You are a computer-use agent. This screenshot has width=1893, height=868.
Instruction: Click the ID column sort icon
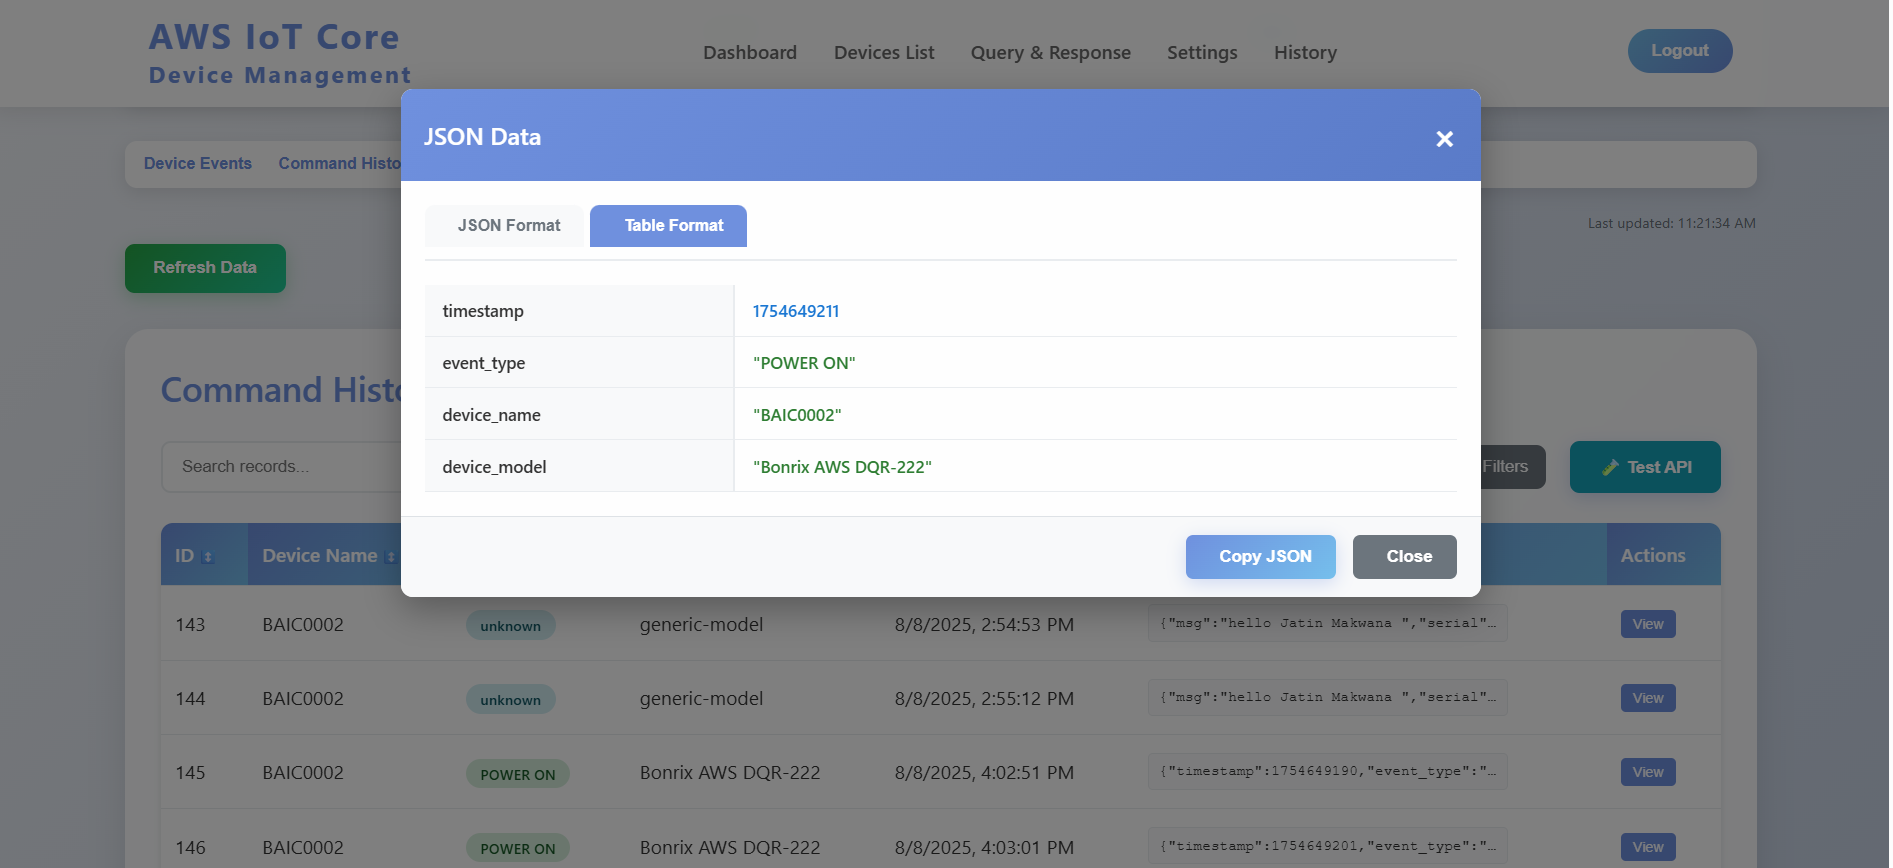click(x=208, y=557)
